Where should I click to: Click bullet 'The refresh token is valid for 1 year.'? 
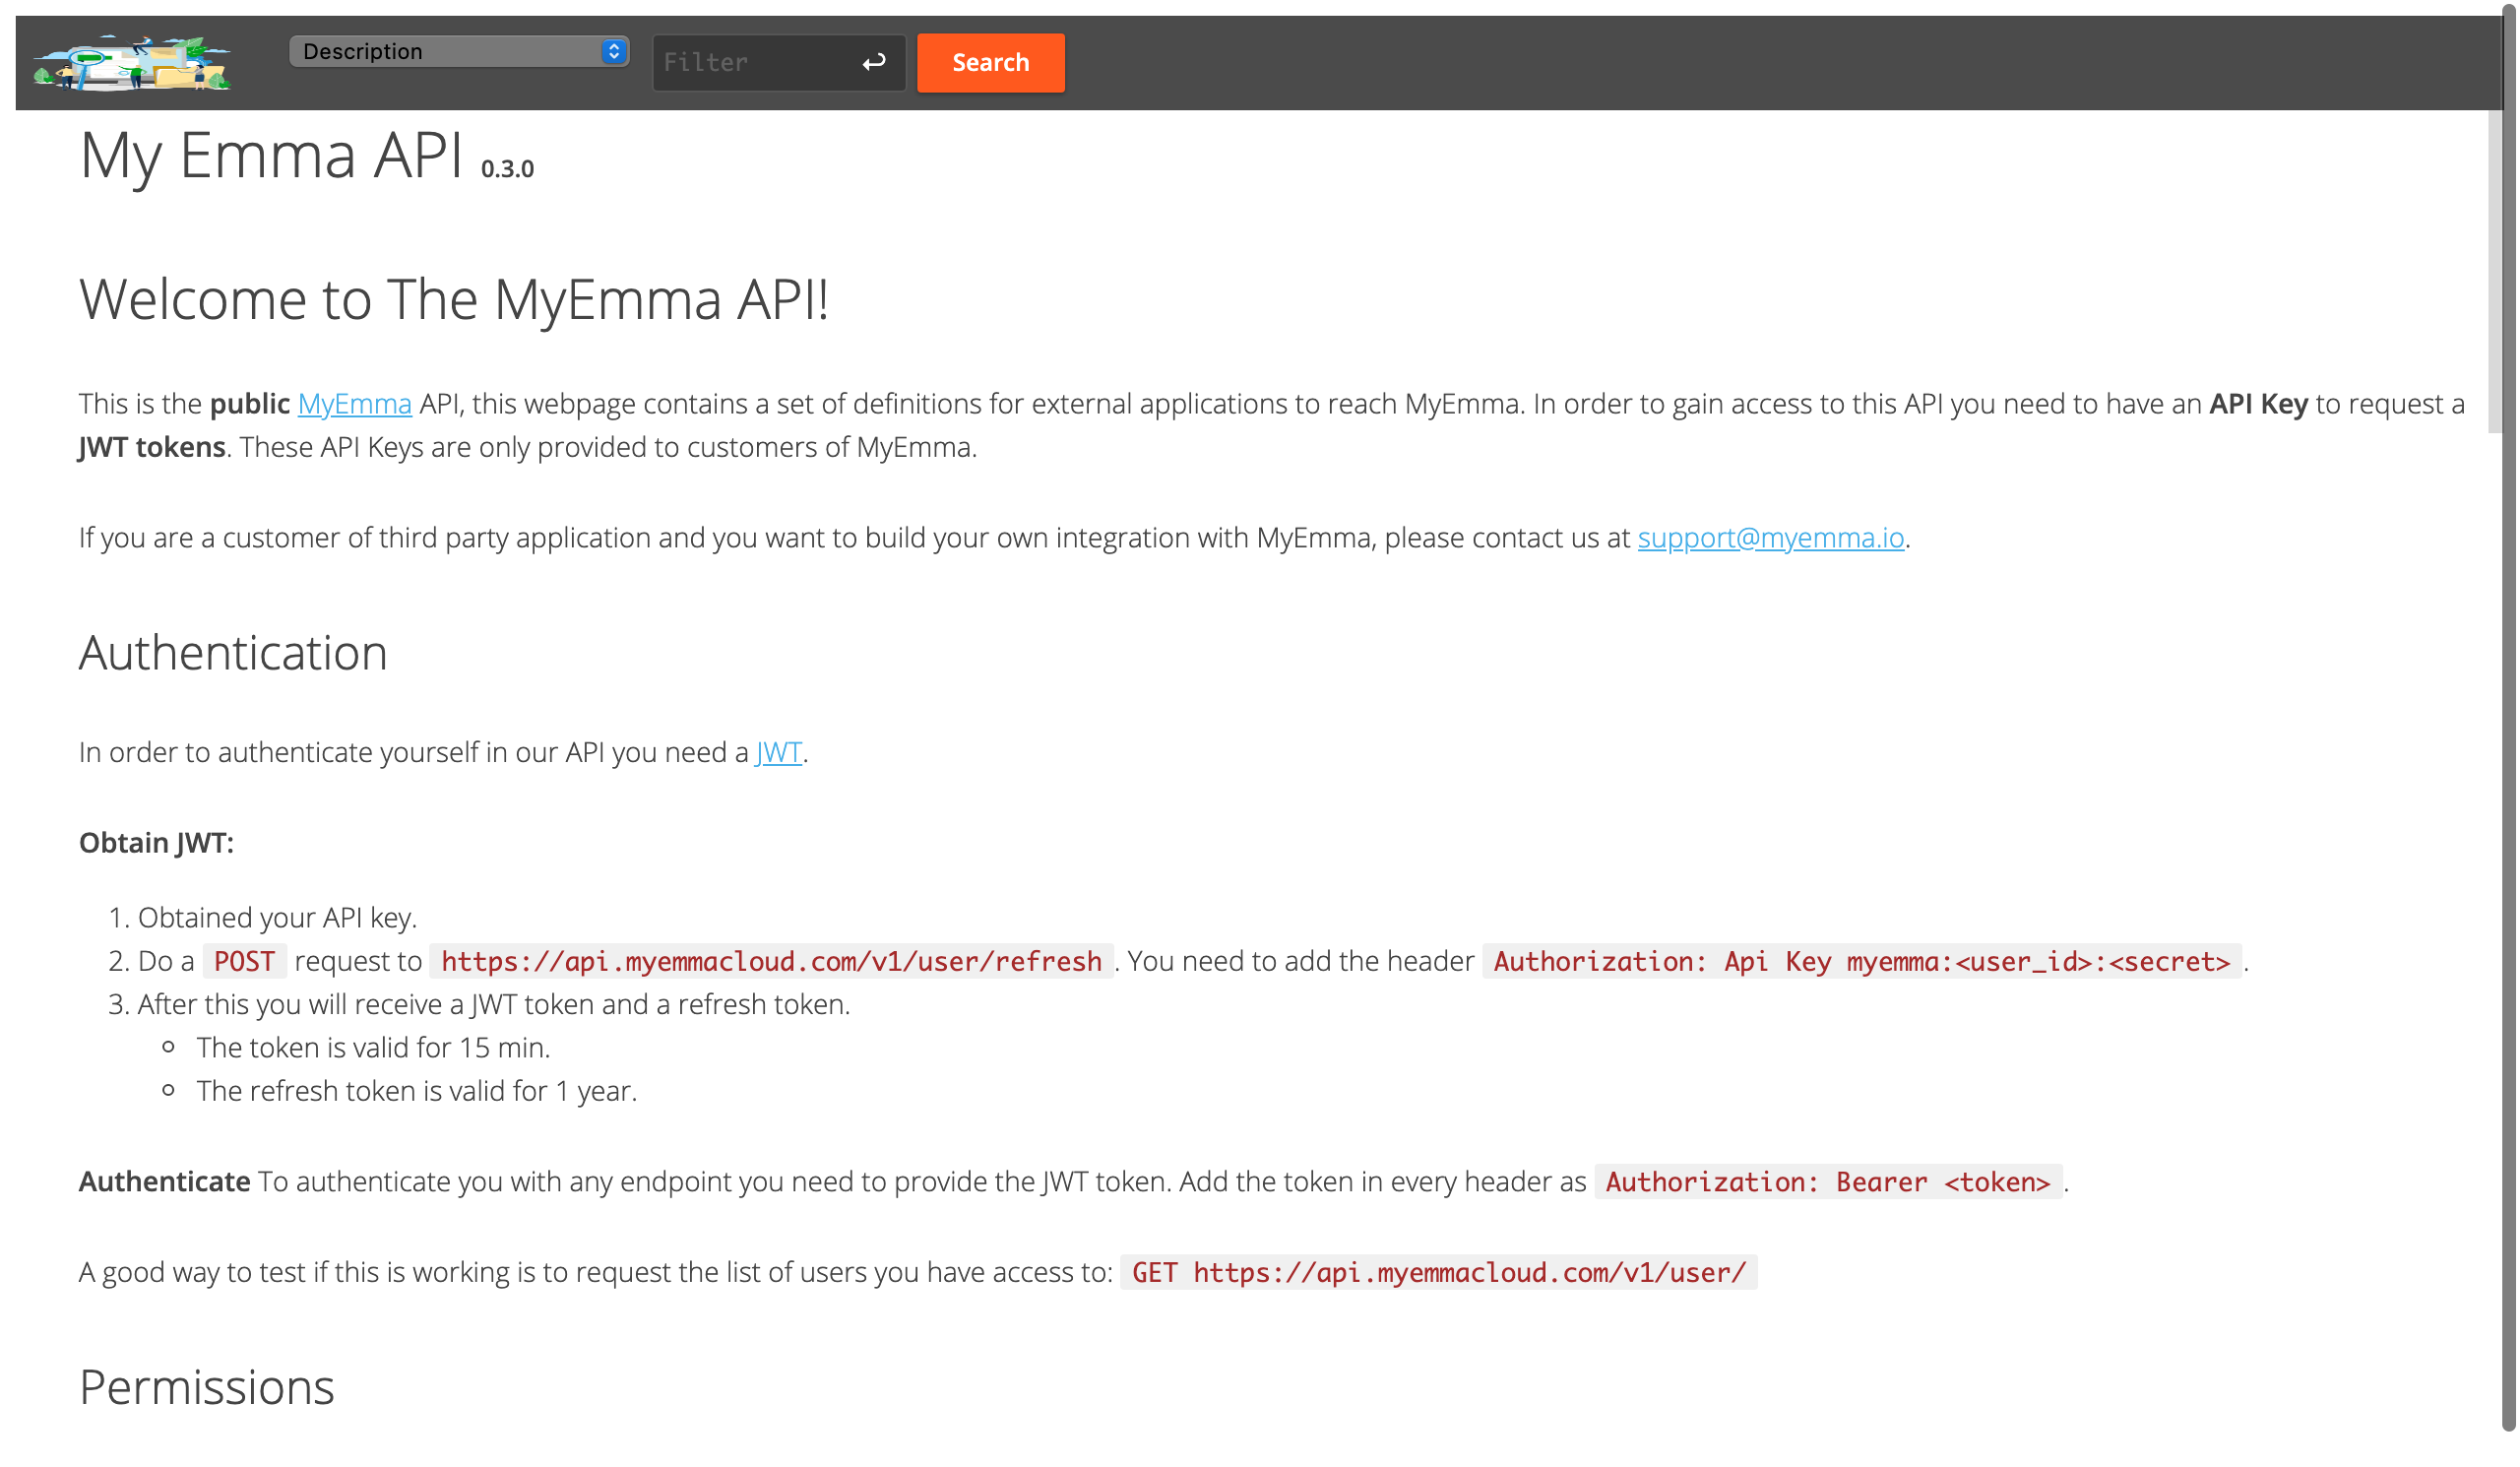coord(416,1091)
